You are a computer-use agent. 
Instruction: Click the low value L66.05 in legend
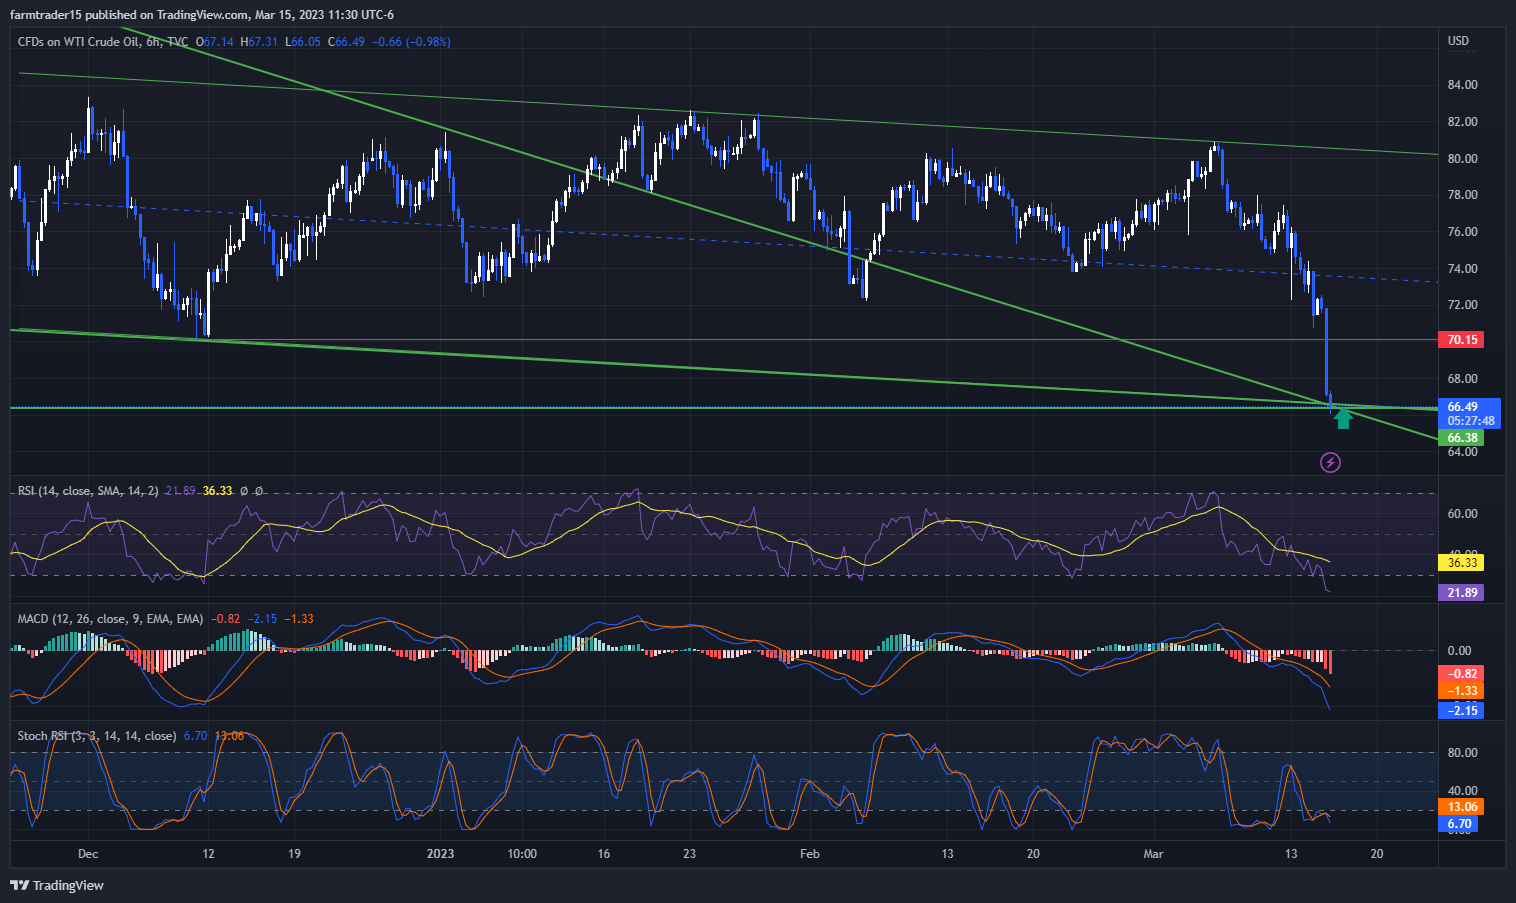click(303, 42)
